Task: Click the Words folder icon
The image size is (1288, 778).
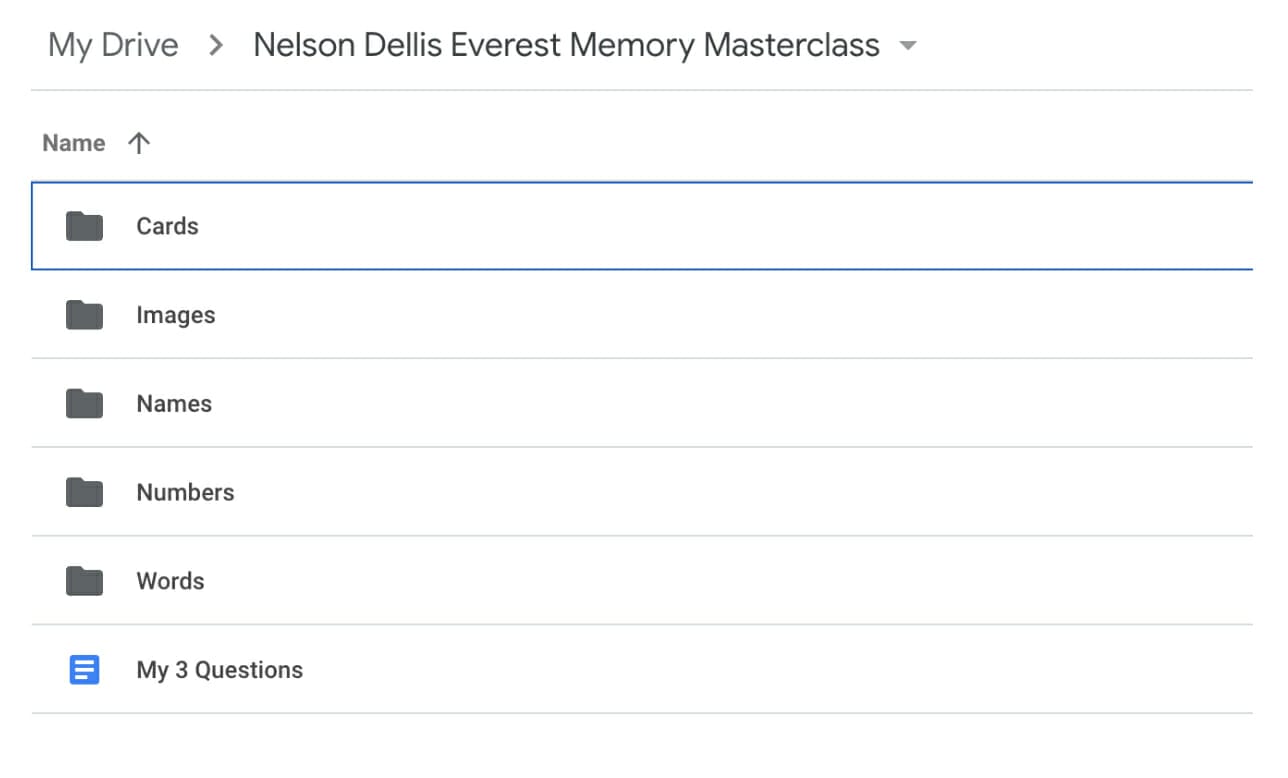Action: pos(84,580)
